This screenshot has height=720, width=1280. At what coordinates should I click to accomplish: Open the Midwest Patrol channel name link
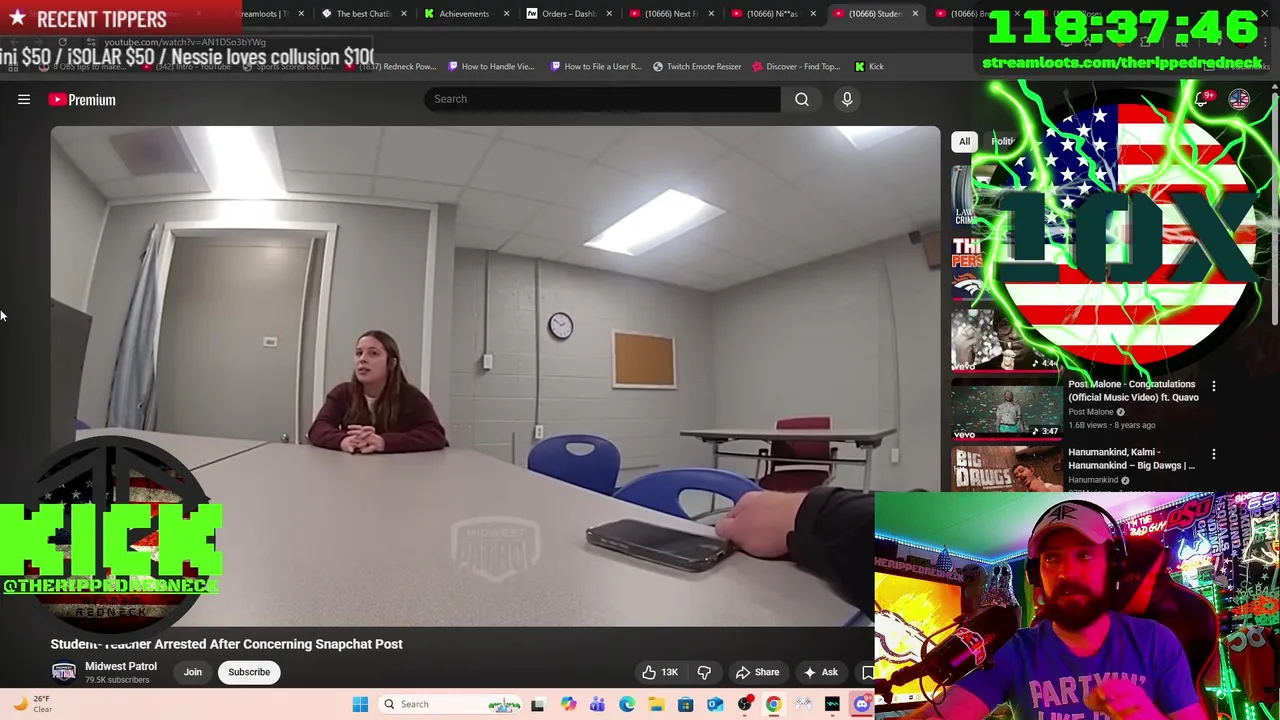coord(121,666)
